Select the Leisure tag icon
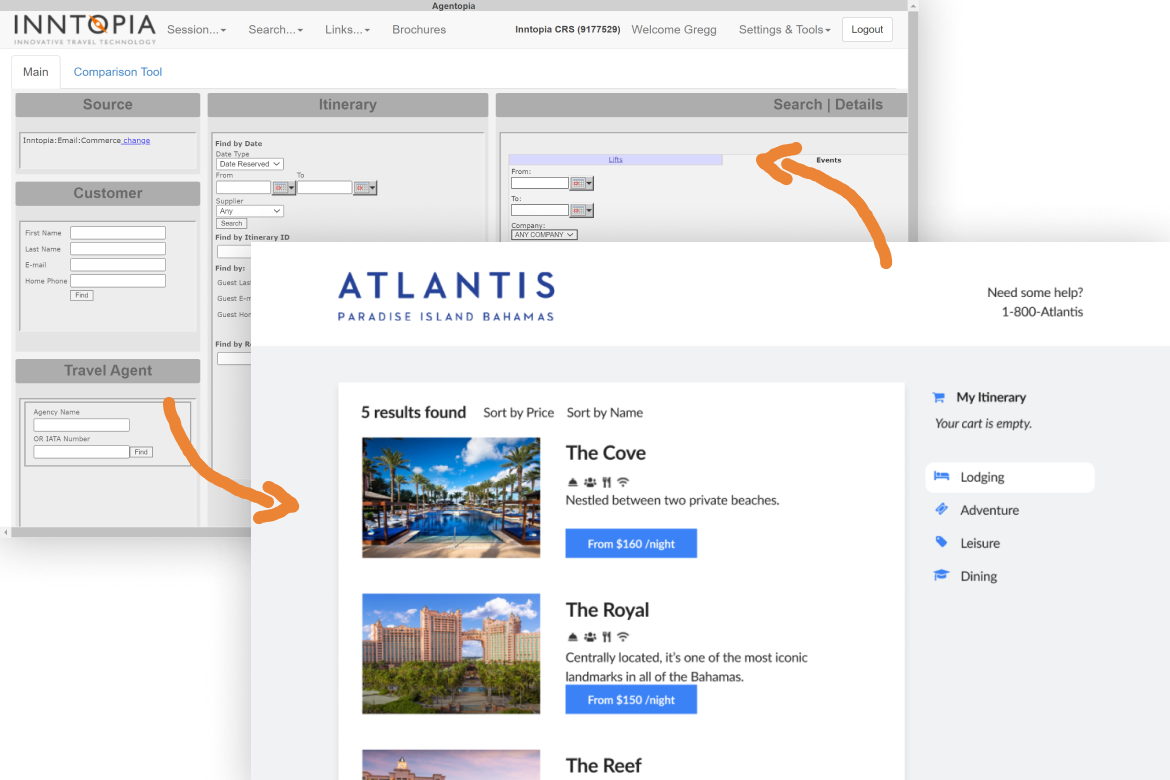The image size is (1170, 780). point(941,543)
